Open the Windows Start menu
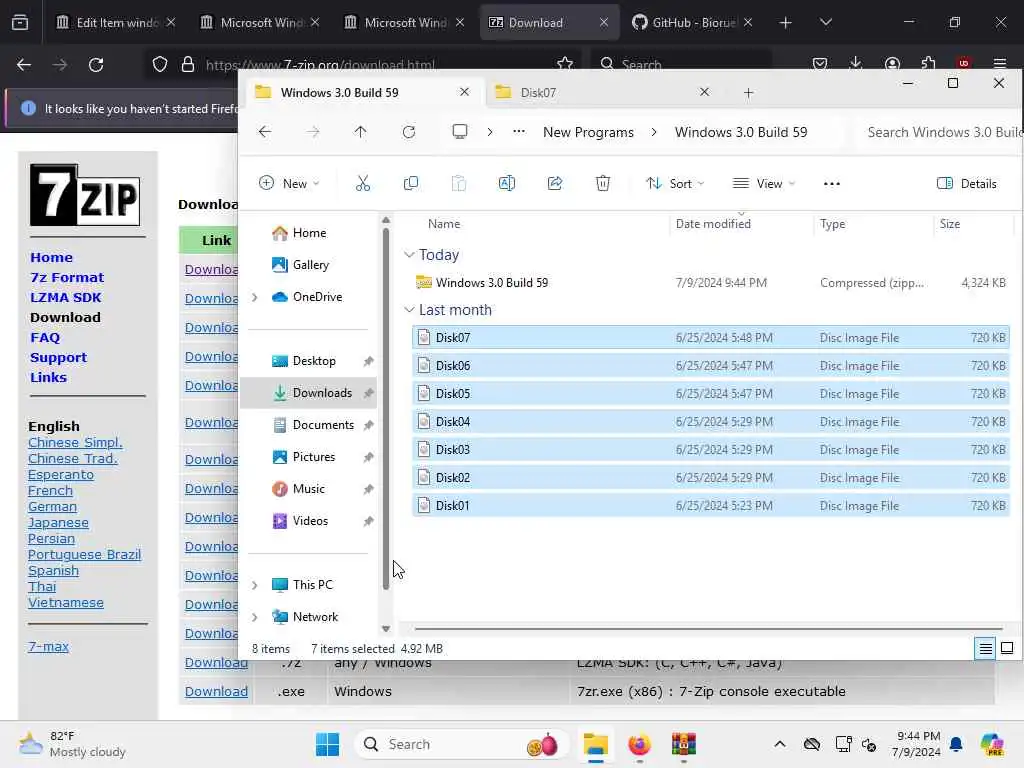Viewport: 1024px width, 768px height. tap(327, 744)
